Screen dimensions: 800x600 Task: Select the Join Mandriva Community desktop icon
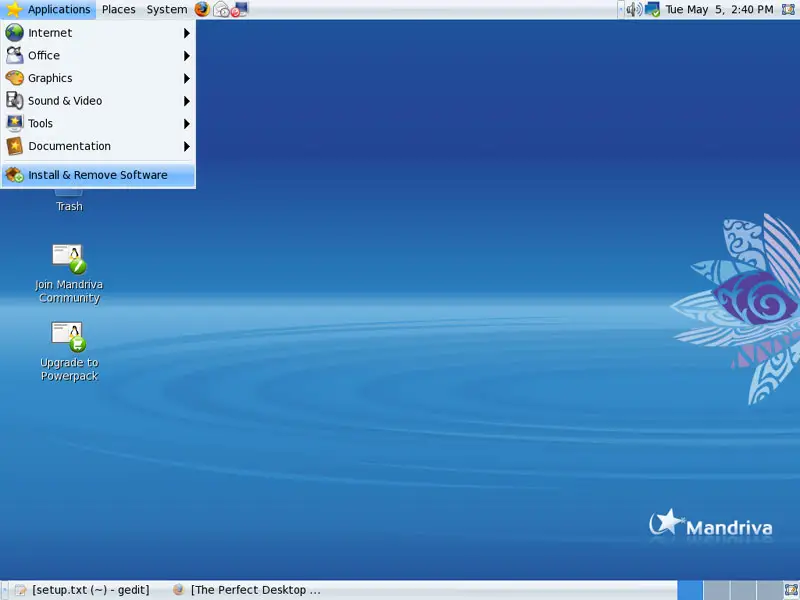click(x=69, y=259)
